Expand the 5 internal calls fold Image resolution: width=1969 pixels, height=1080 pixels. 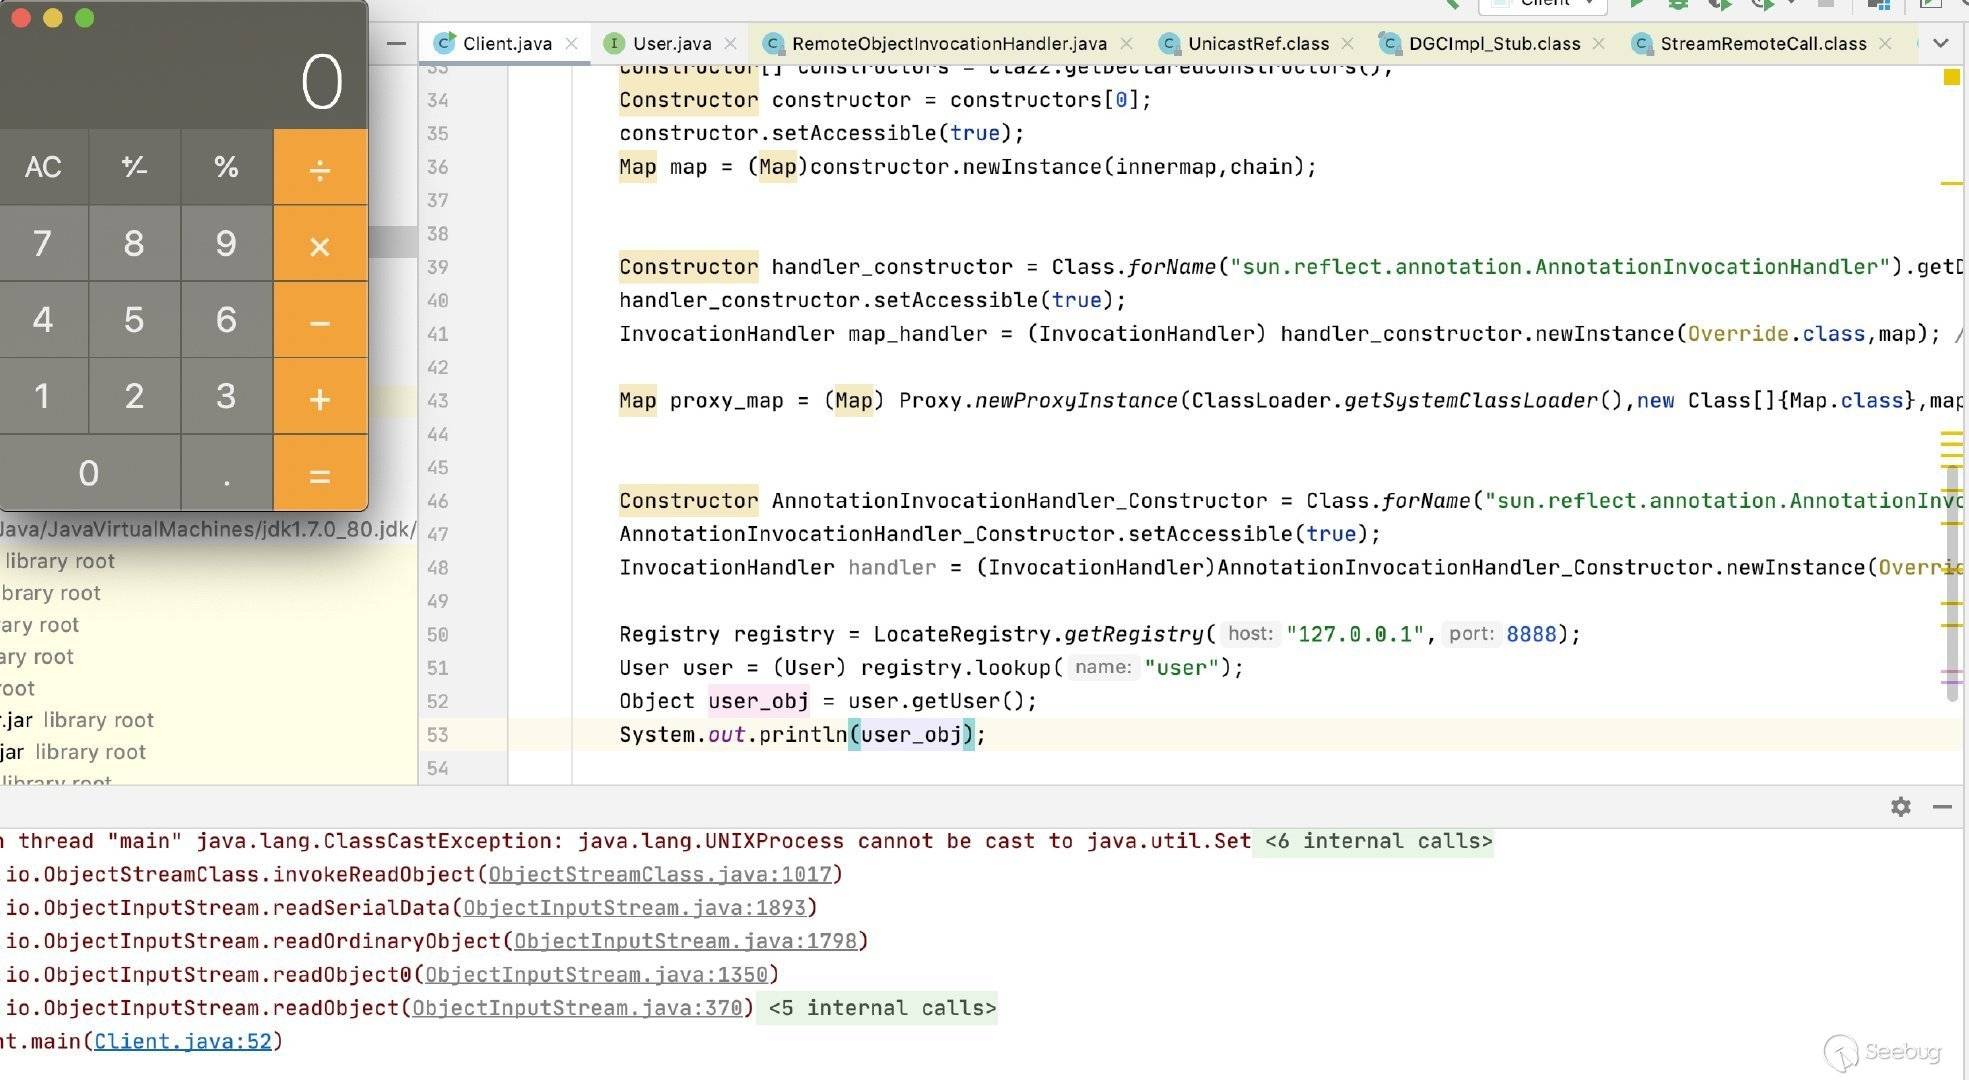(x=881, y=1008)
